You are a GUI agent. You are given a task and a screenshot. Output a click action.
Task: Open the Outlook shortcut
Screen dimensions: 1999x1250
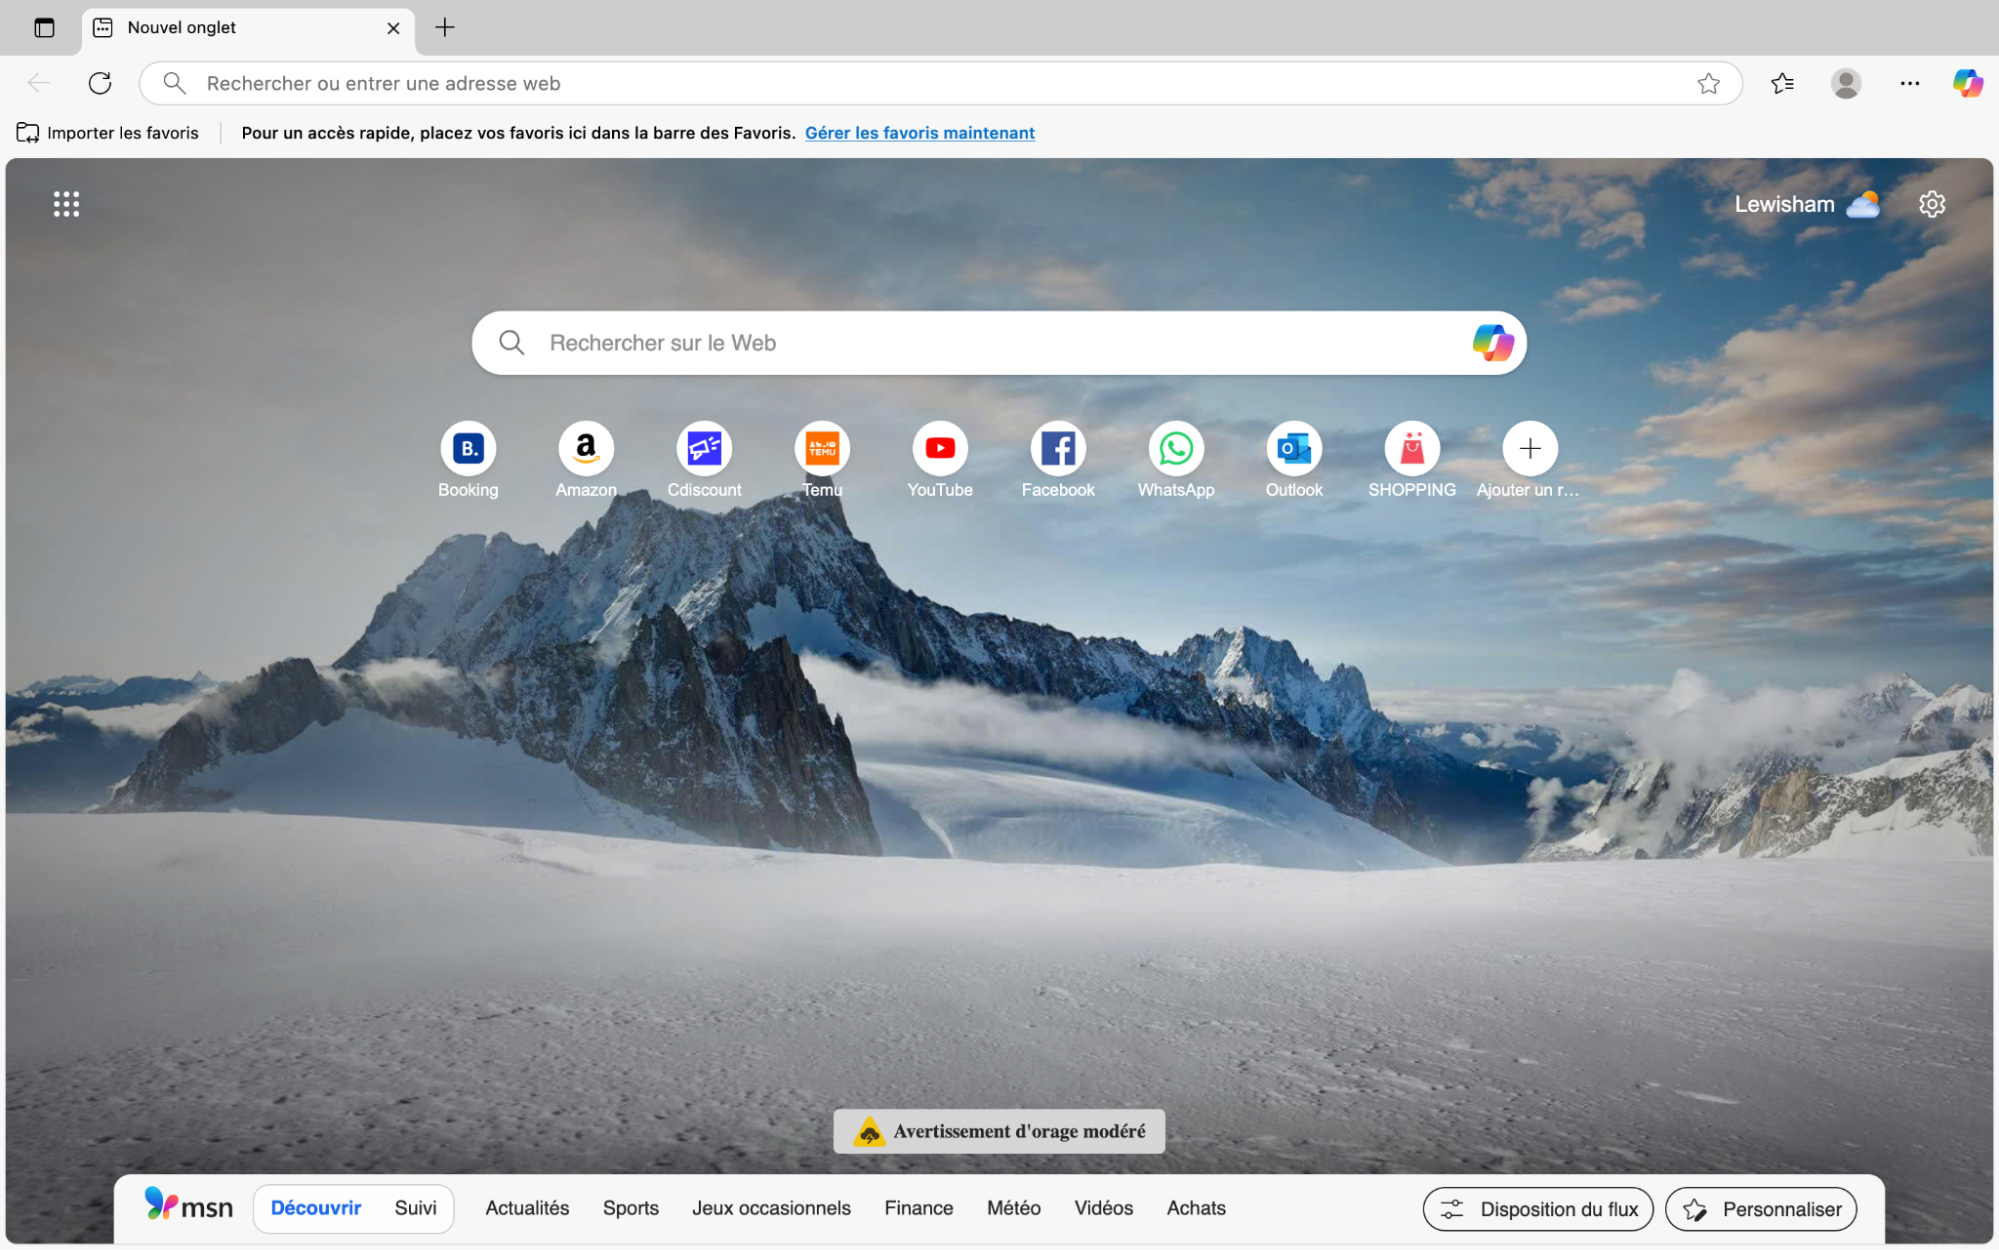point(1293,448)
